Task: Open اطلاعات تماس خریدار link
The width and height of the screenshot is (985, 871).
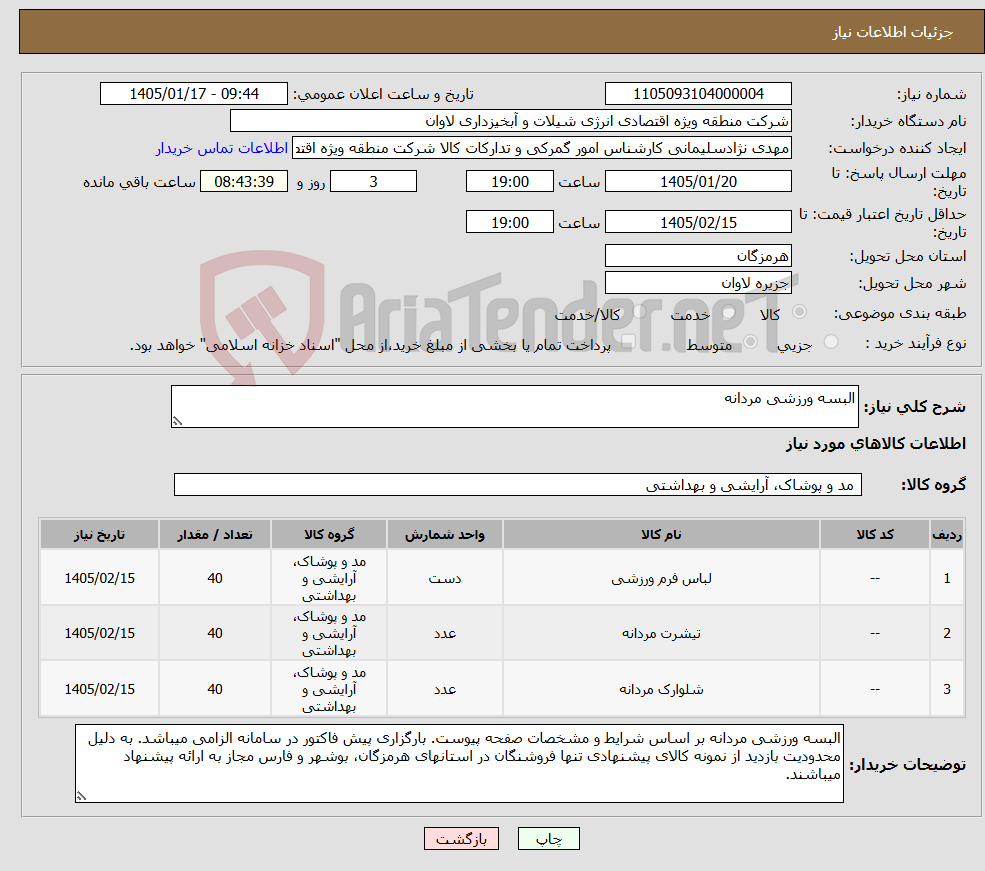Action: click(x=222, y=148)
